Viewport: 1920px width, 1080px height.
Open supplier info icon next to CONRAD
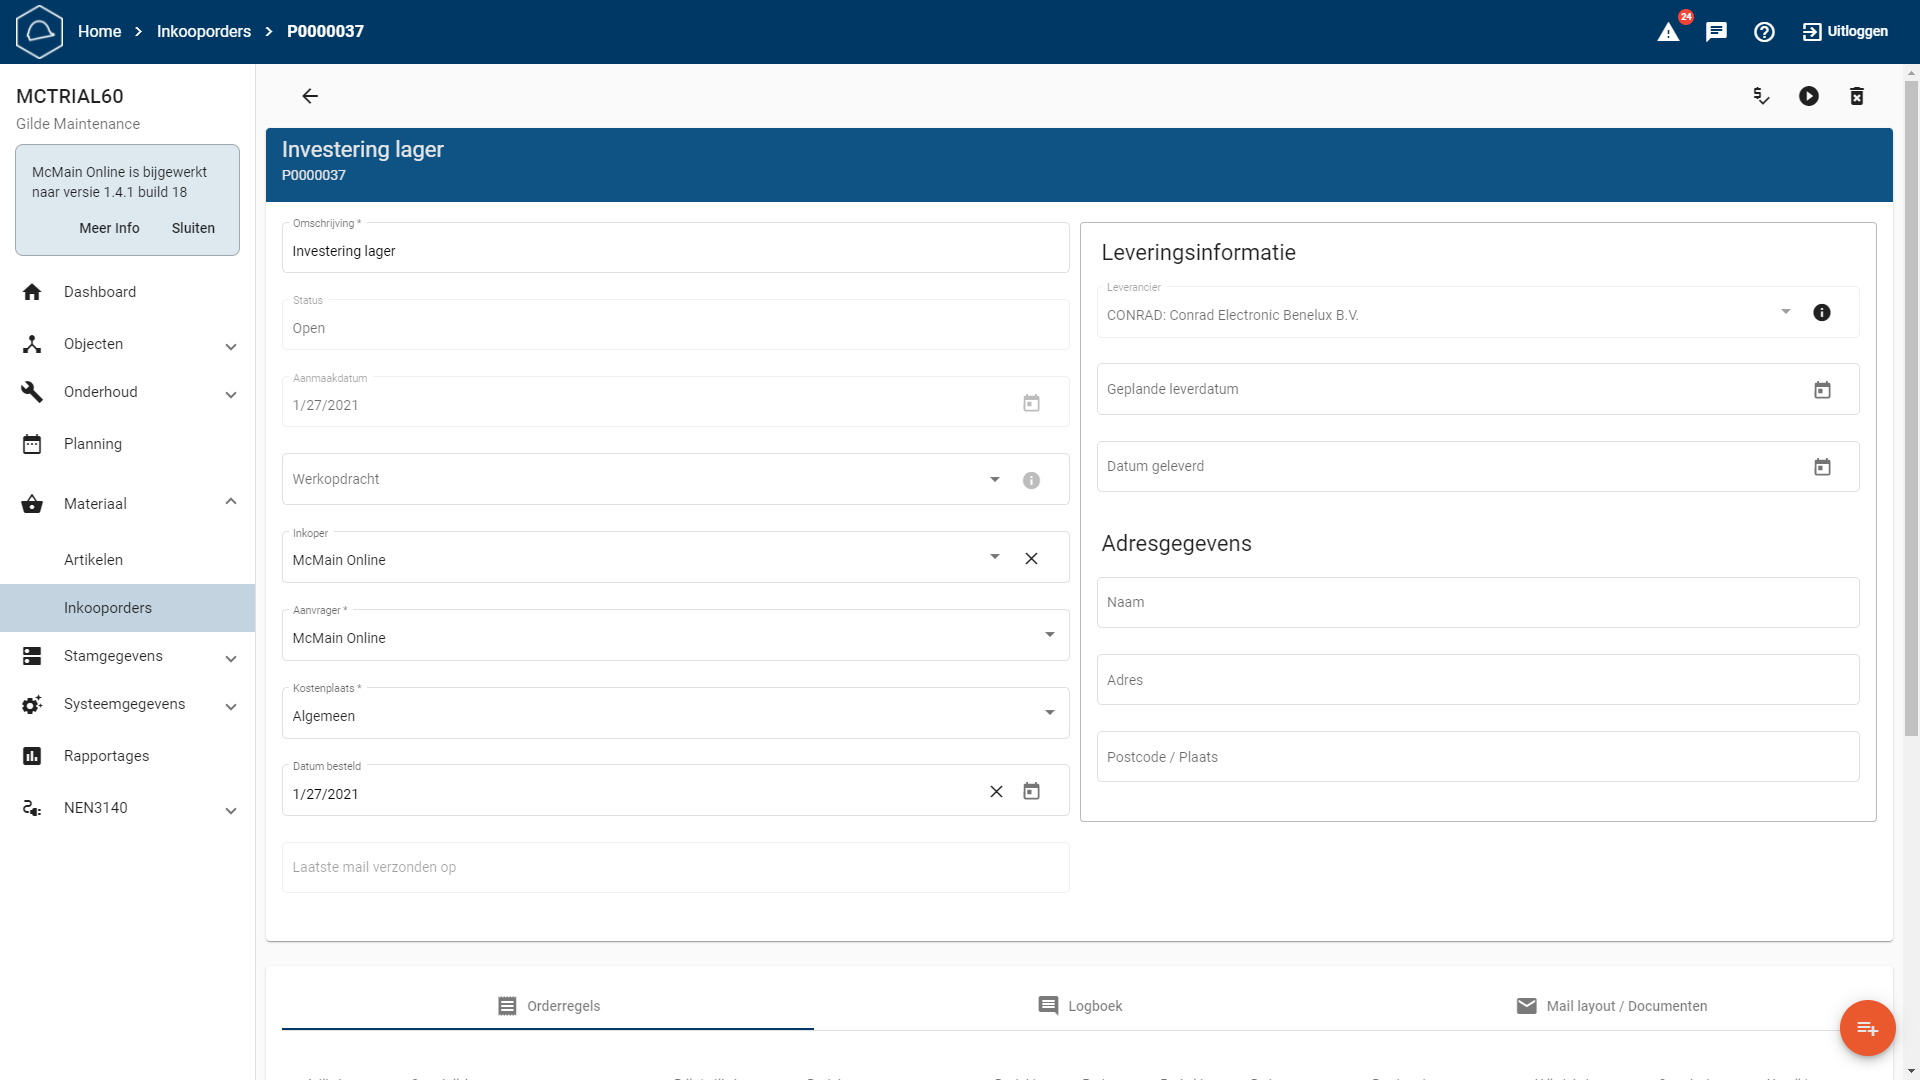[1822, 313]
